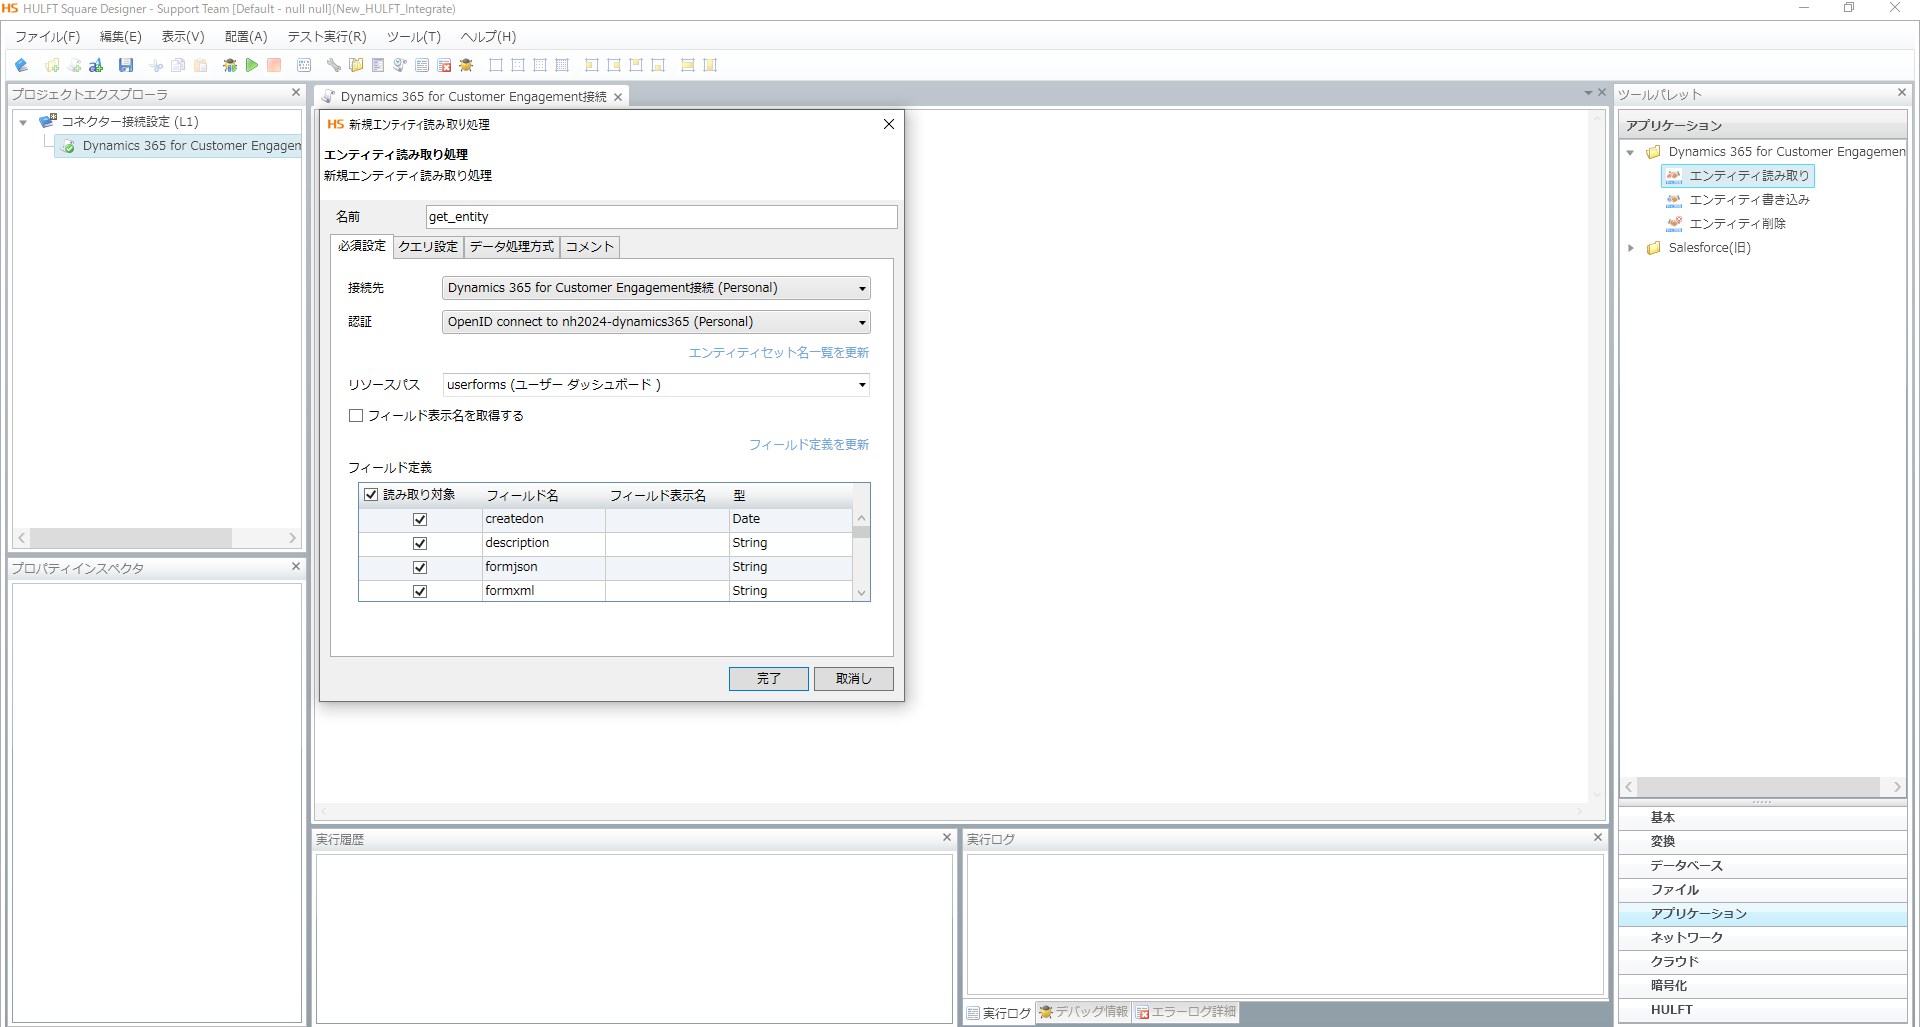Switch to the クエリ設定 tab
The height and width of the screenshot is (1027, 1920).
point(428,247)
